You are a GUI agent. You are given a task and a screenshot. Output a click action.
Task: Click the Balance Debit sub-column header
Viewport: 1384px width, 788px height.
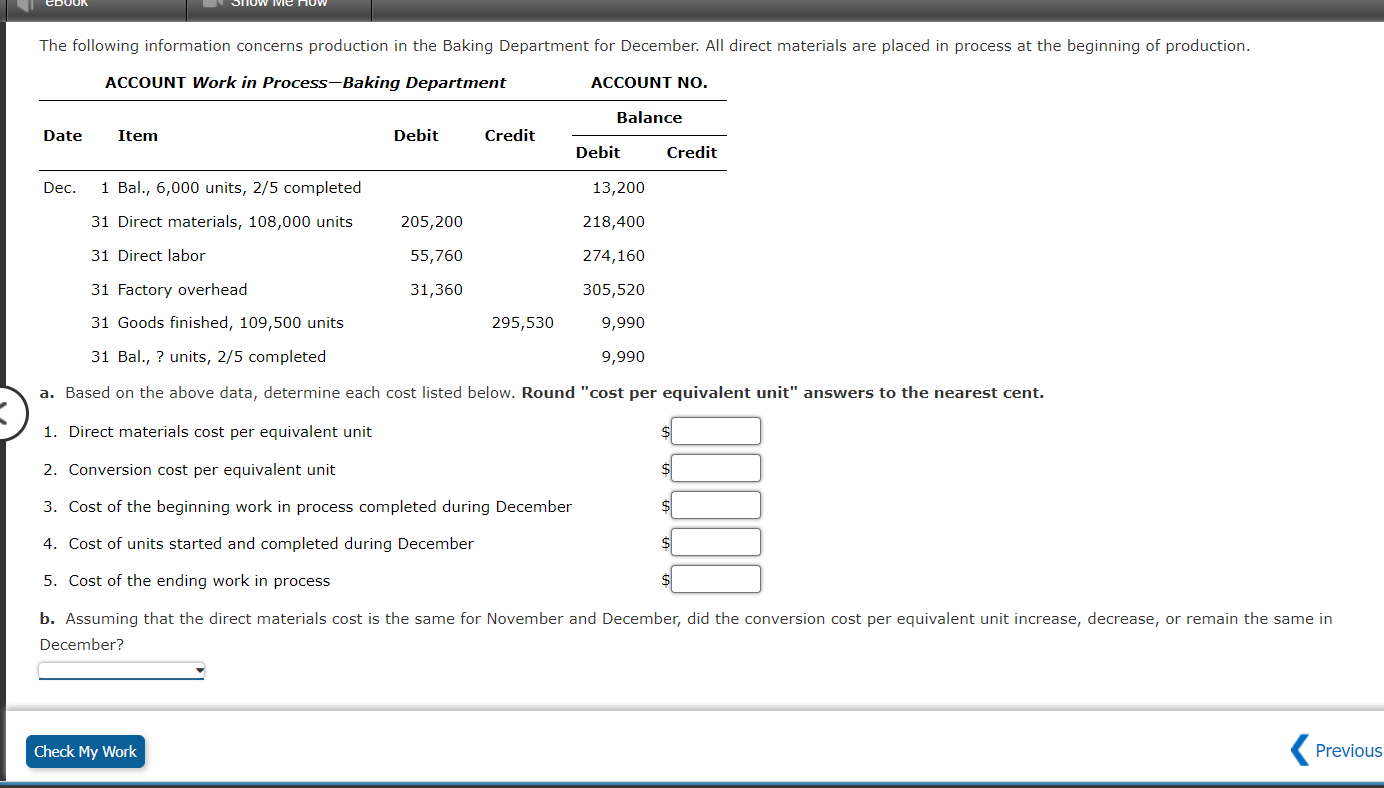(x=598, y=153)
